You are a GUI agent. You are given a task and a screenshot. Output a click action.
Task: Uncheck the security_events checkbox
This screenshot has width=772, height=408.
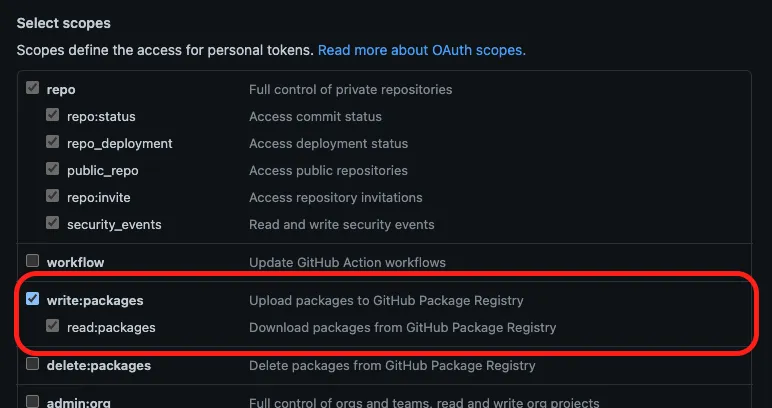tap(53, 224)
